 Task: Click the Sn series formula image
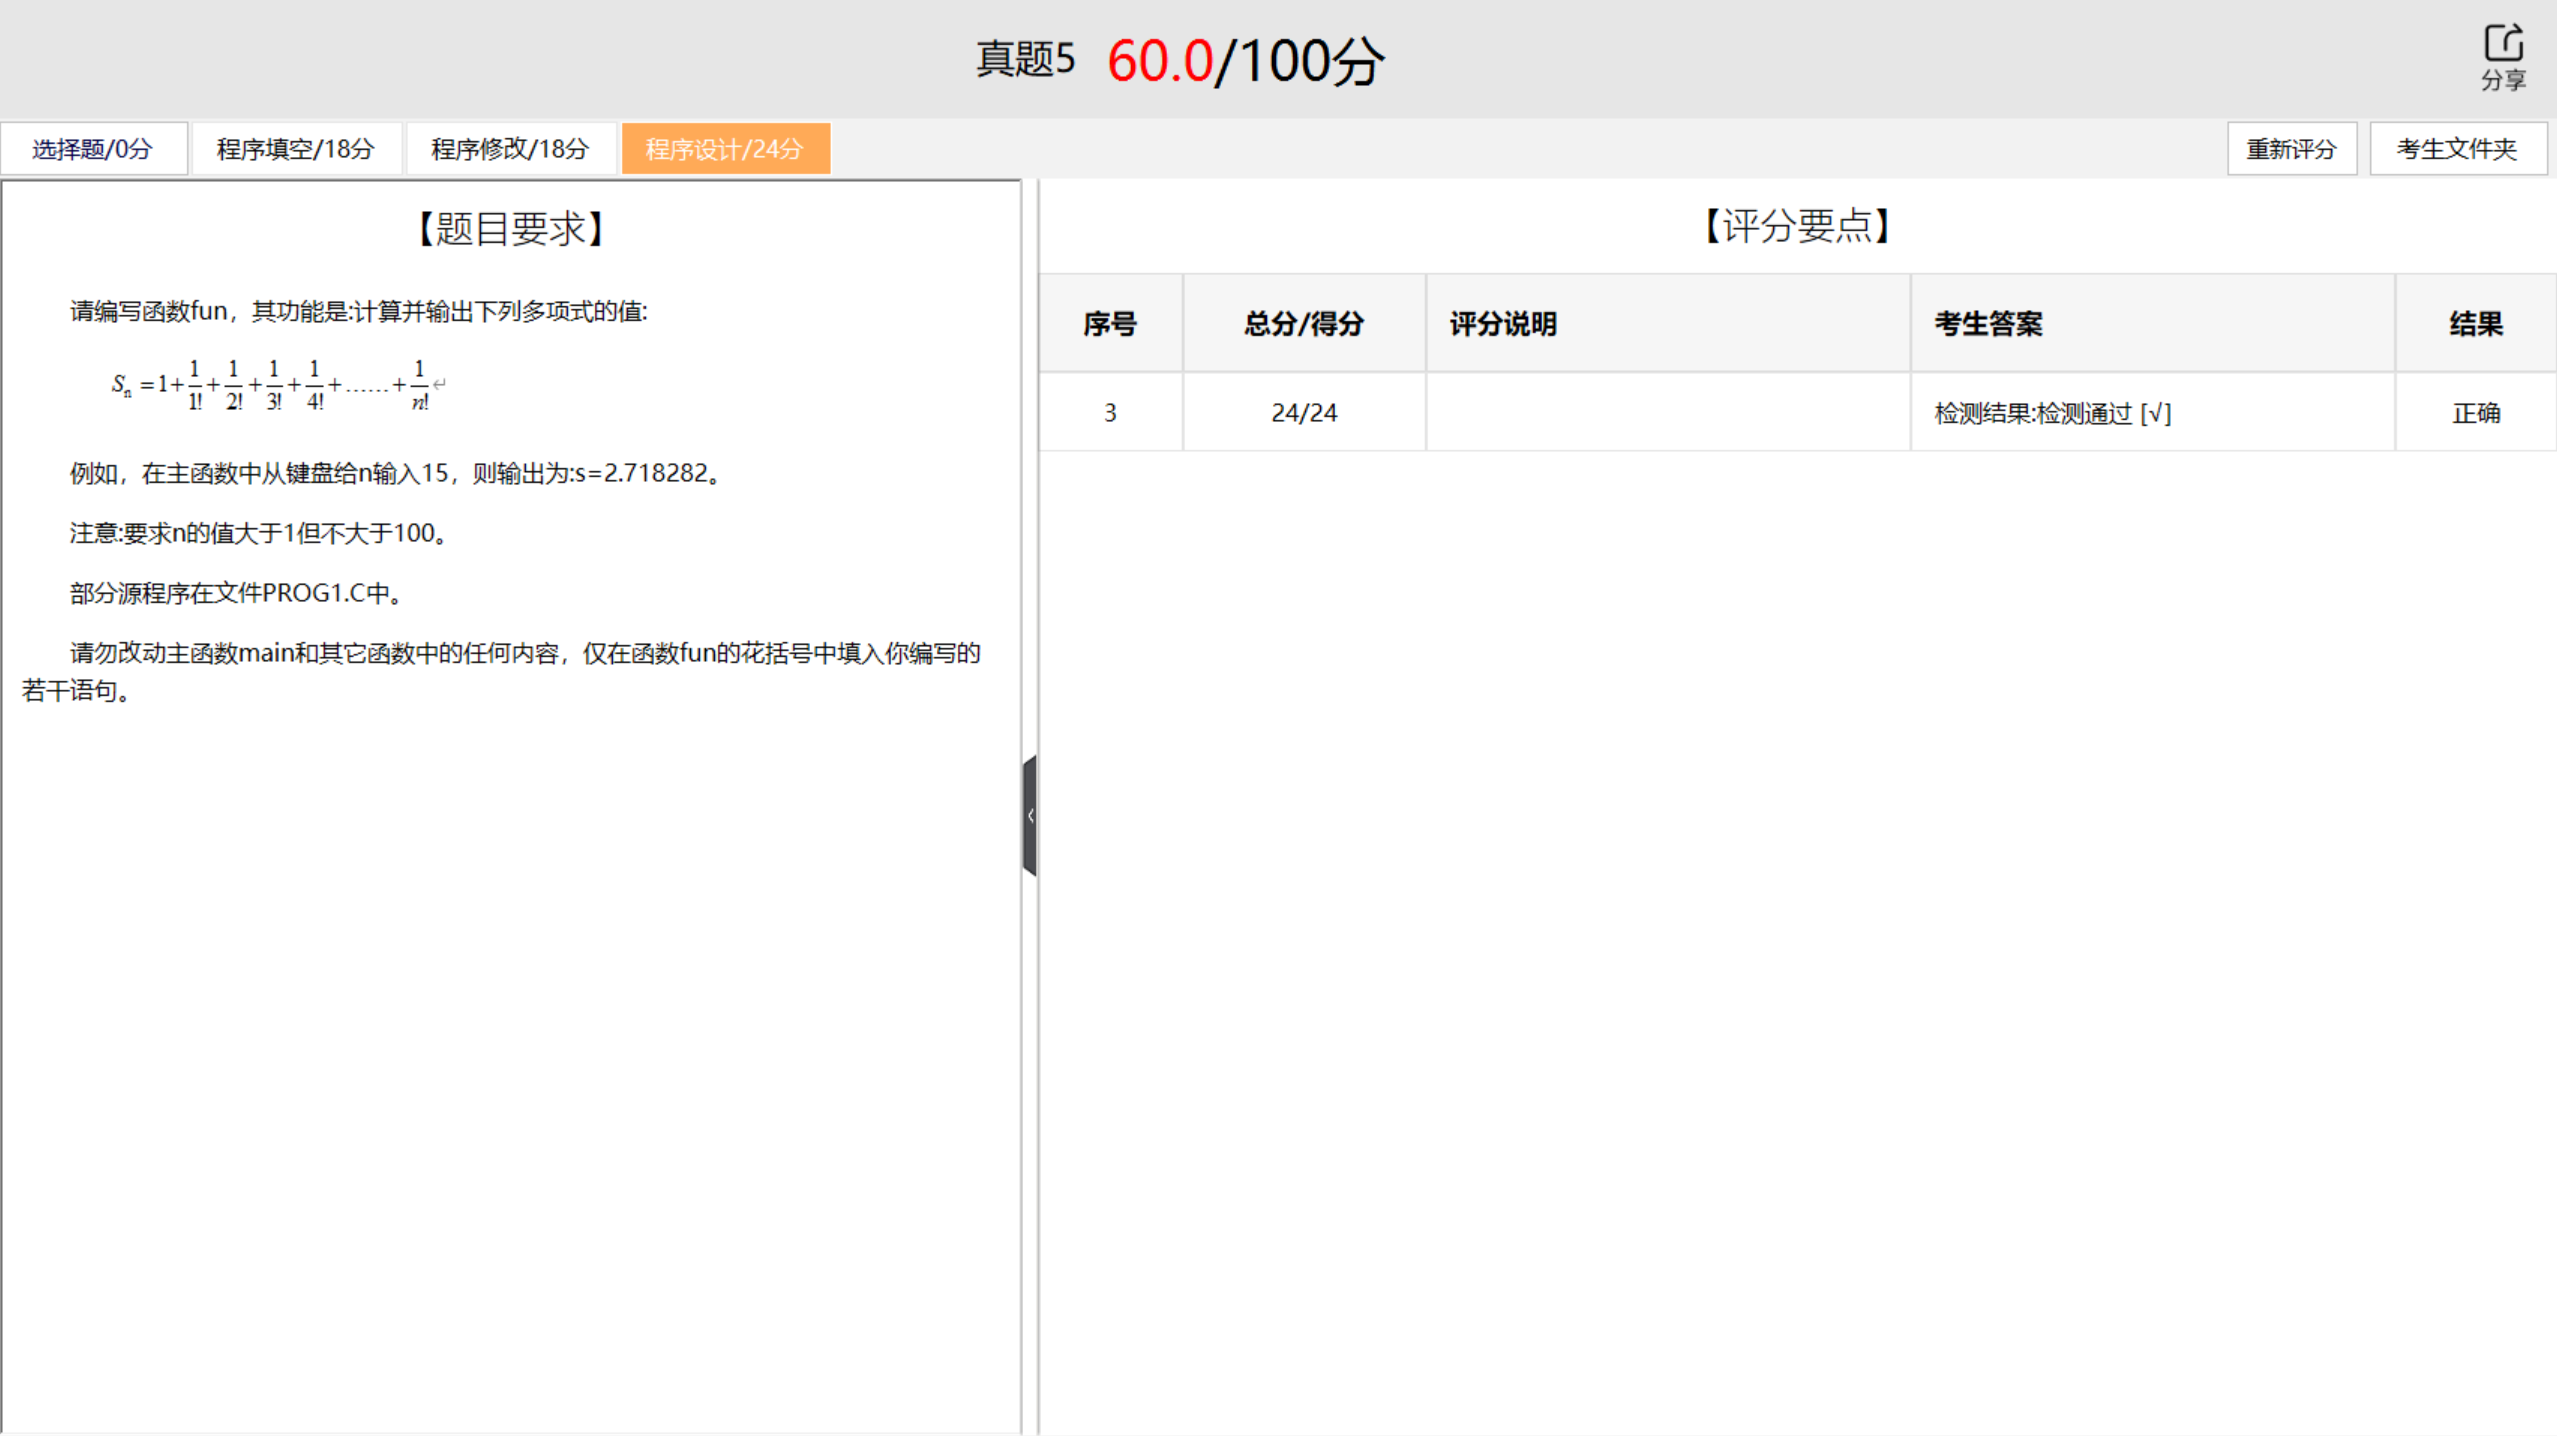pos(278,385)
